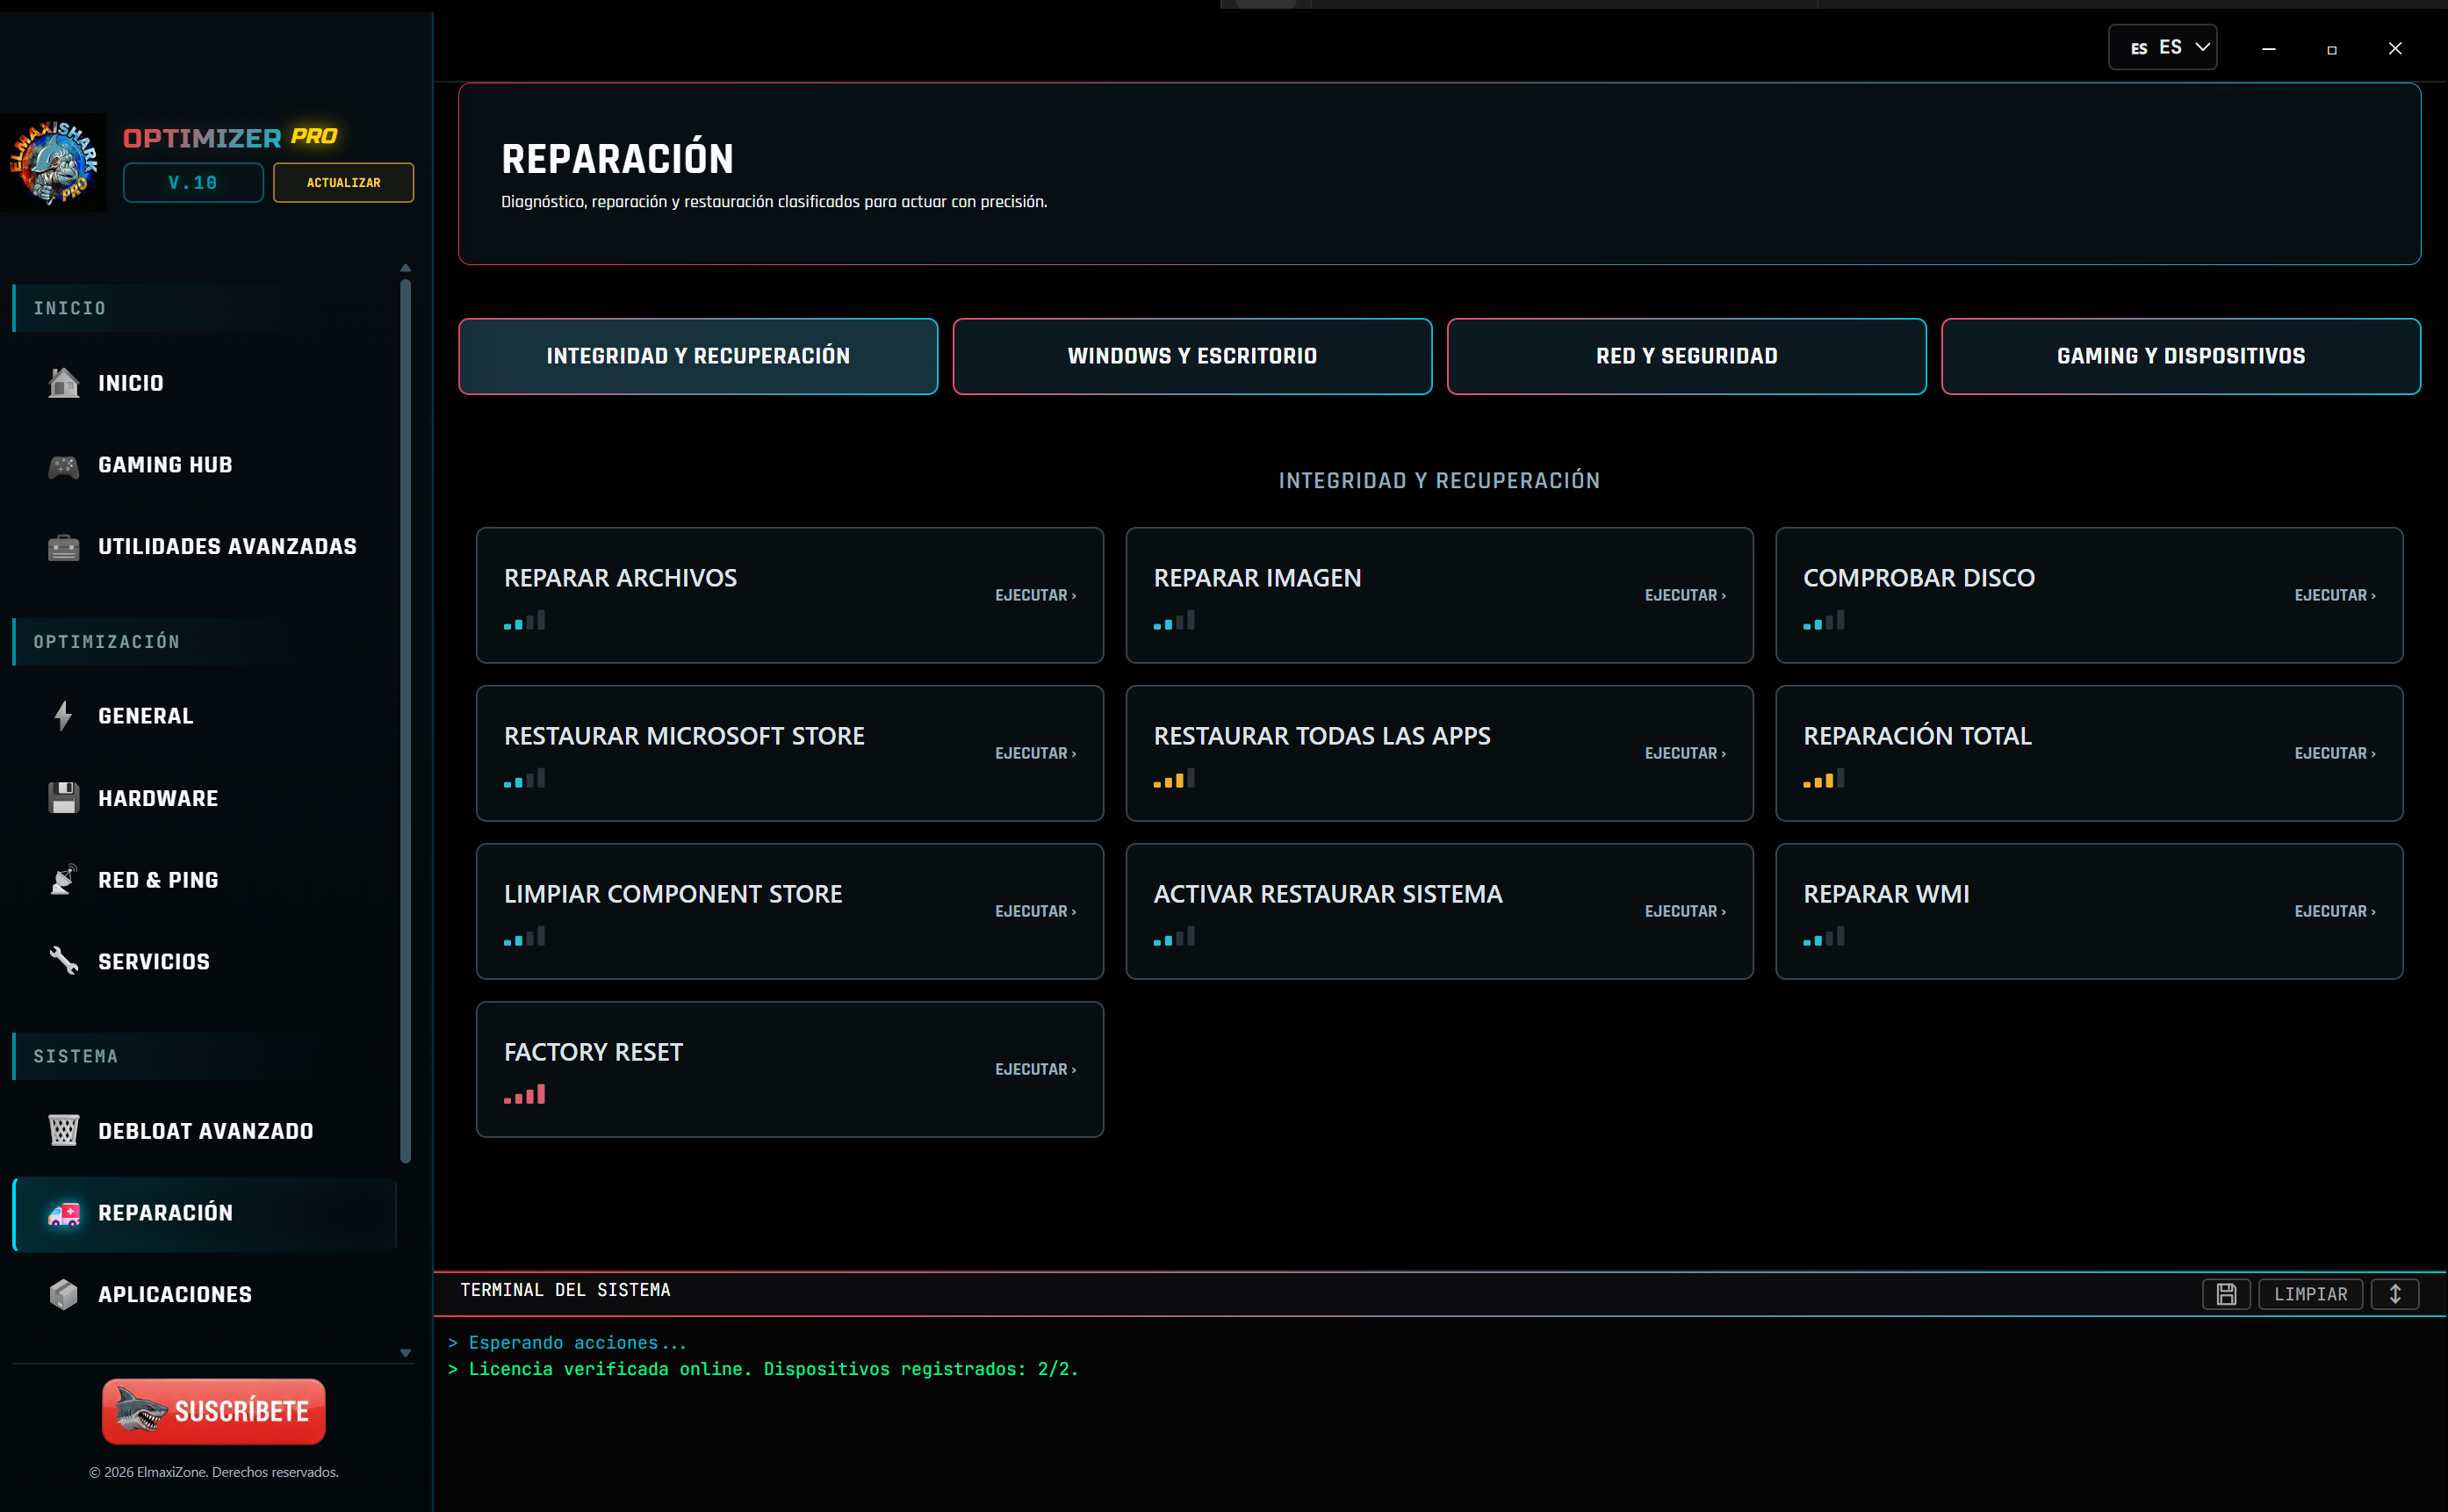Run Limpiar Component Store

pos(1035,911)
